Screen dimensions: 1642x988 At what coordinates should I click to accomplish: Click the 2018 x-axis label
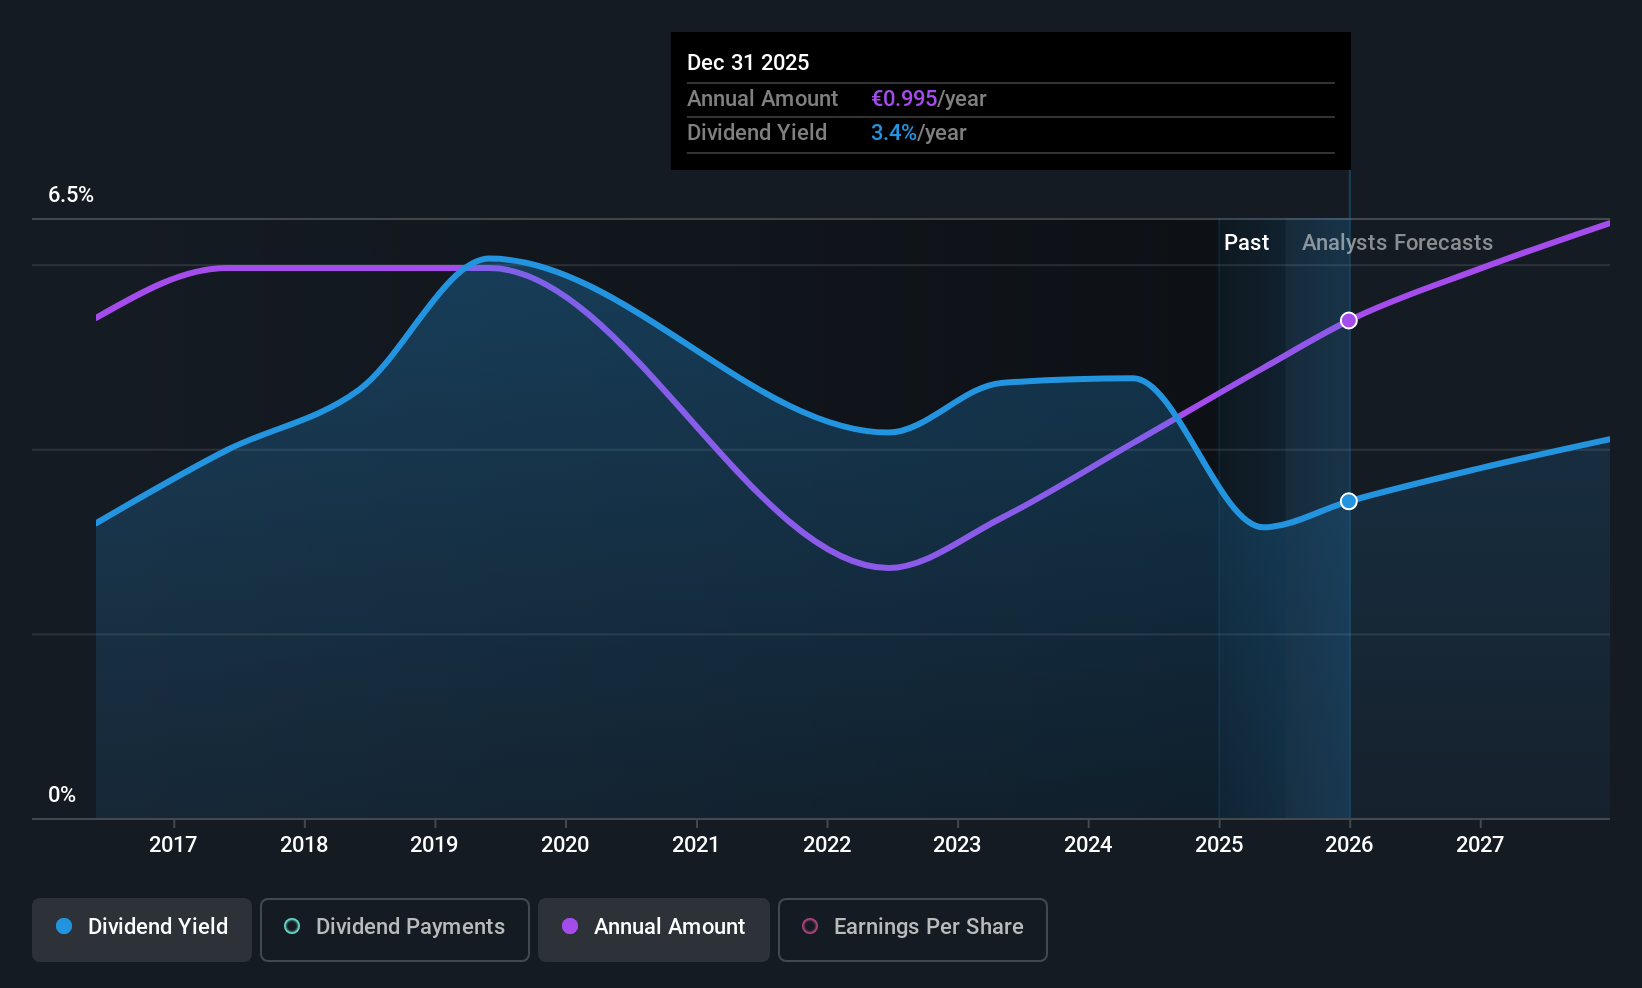304,845
